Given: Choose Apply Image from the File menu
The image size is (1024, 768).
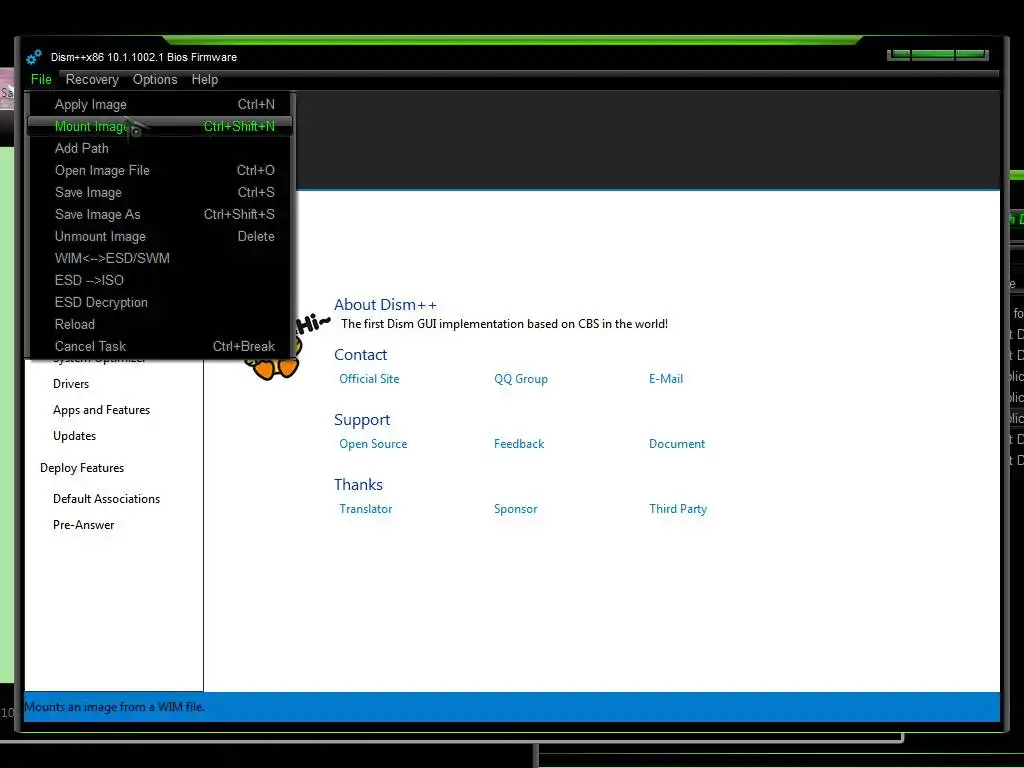Looking at the screenshot, I should 160,104.
